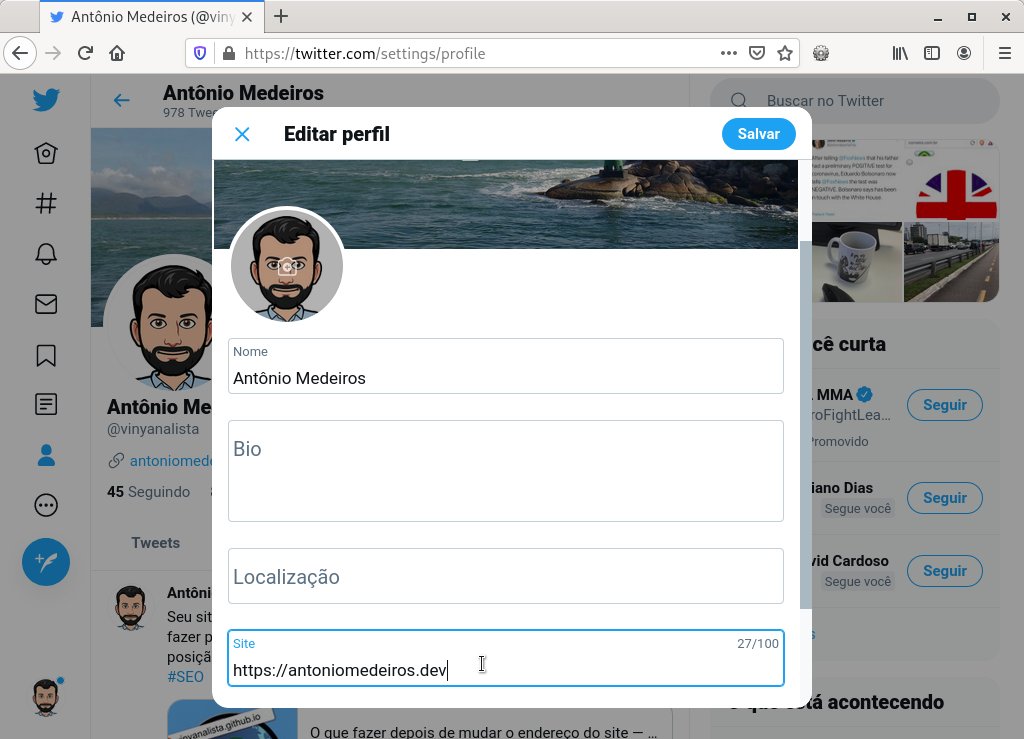The width and height of the screenshot is (1024, 739).
Task: Click the #SEO hashtag link
Action: [185, 677]
